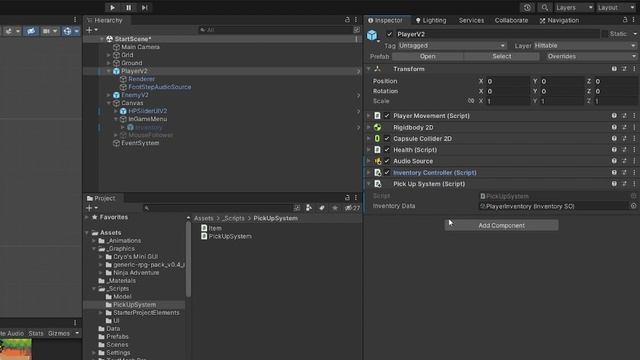640x360 pixels.
Task: Open the Layer dropdown showing Hittable
Action: click(585, 46)
